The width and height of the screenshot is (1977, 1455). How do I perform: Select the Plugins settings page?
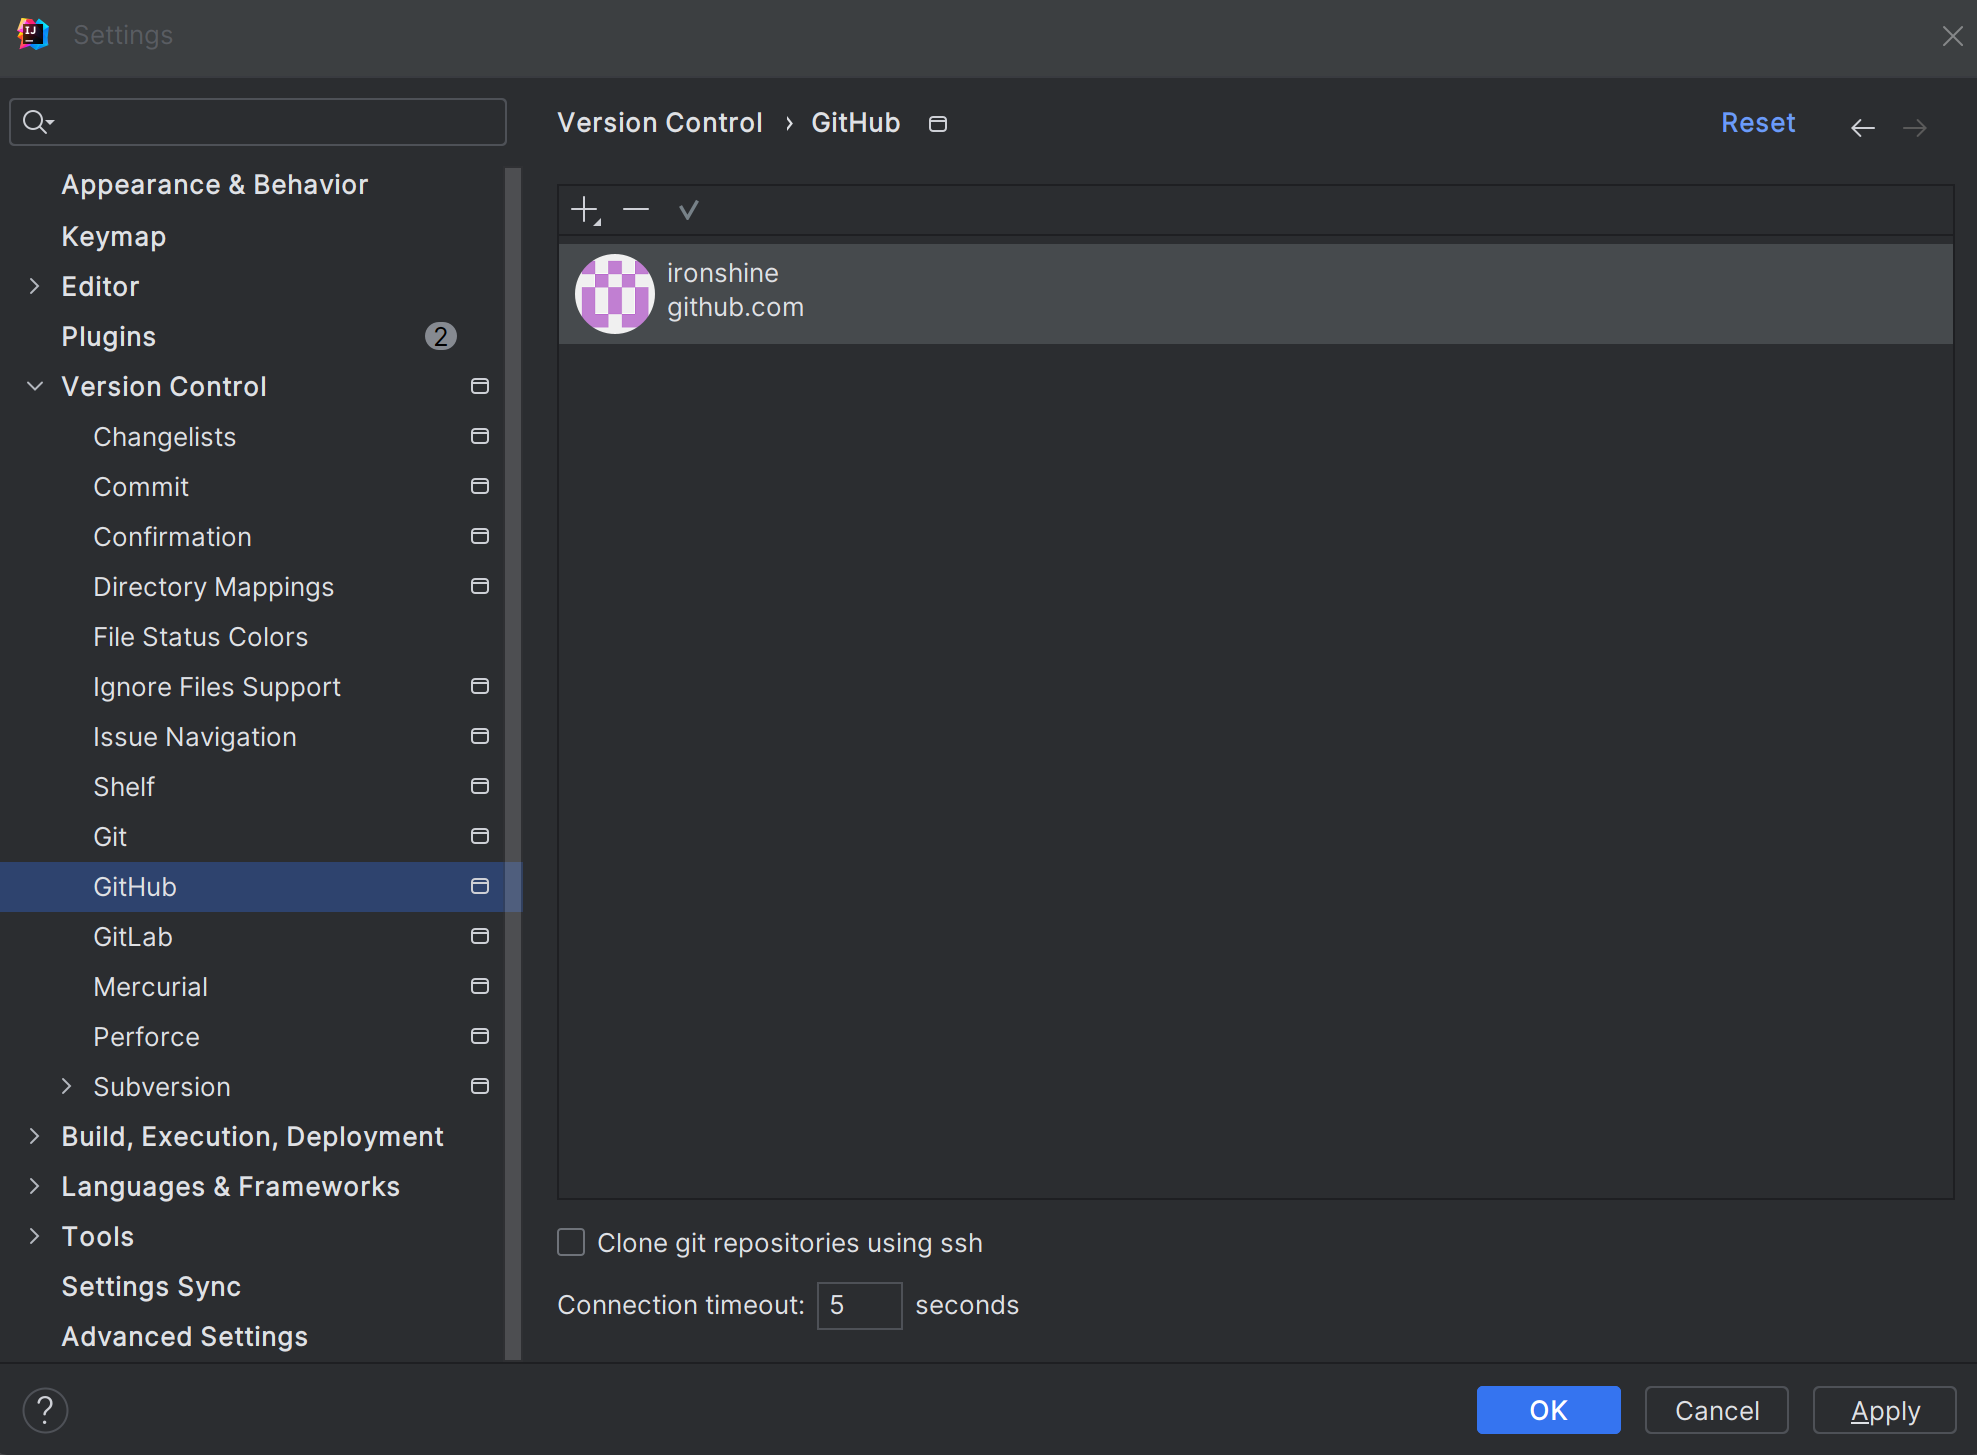pyautogui.click(x=109, y=336)
